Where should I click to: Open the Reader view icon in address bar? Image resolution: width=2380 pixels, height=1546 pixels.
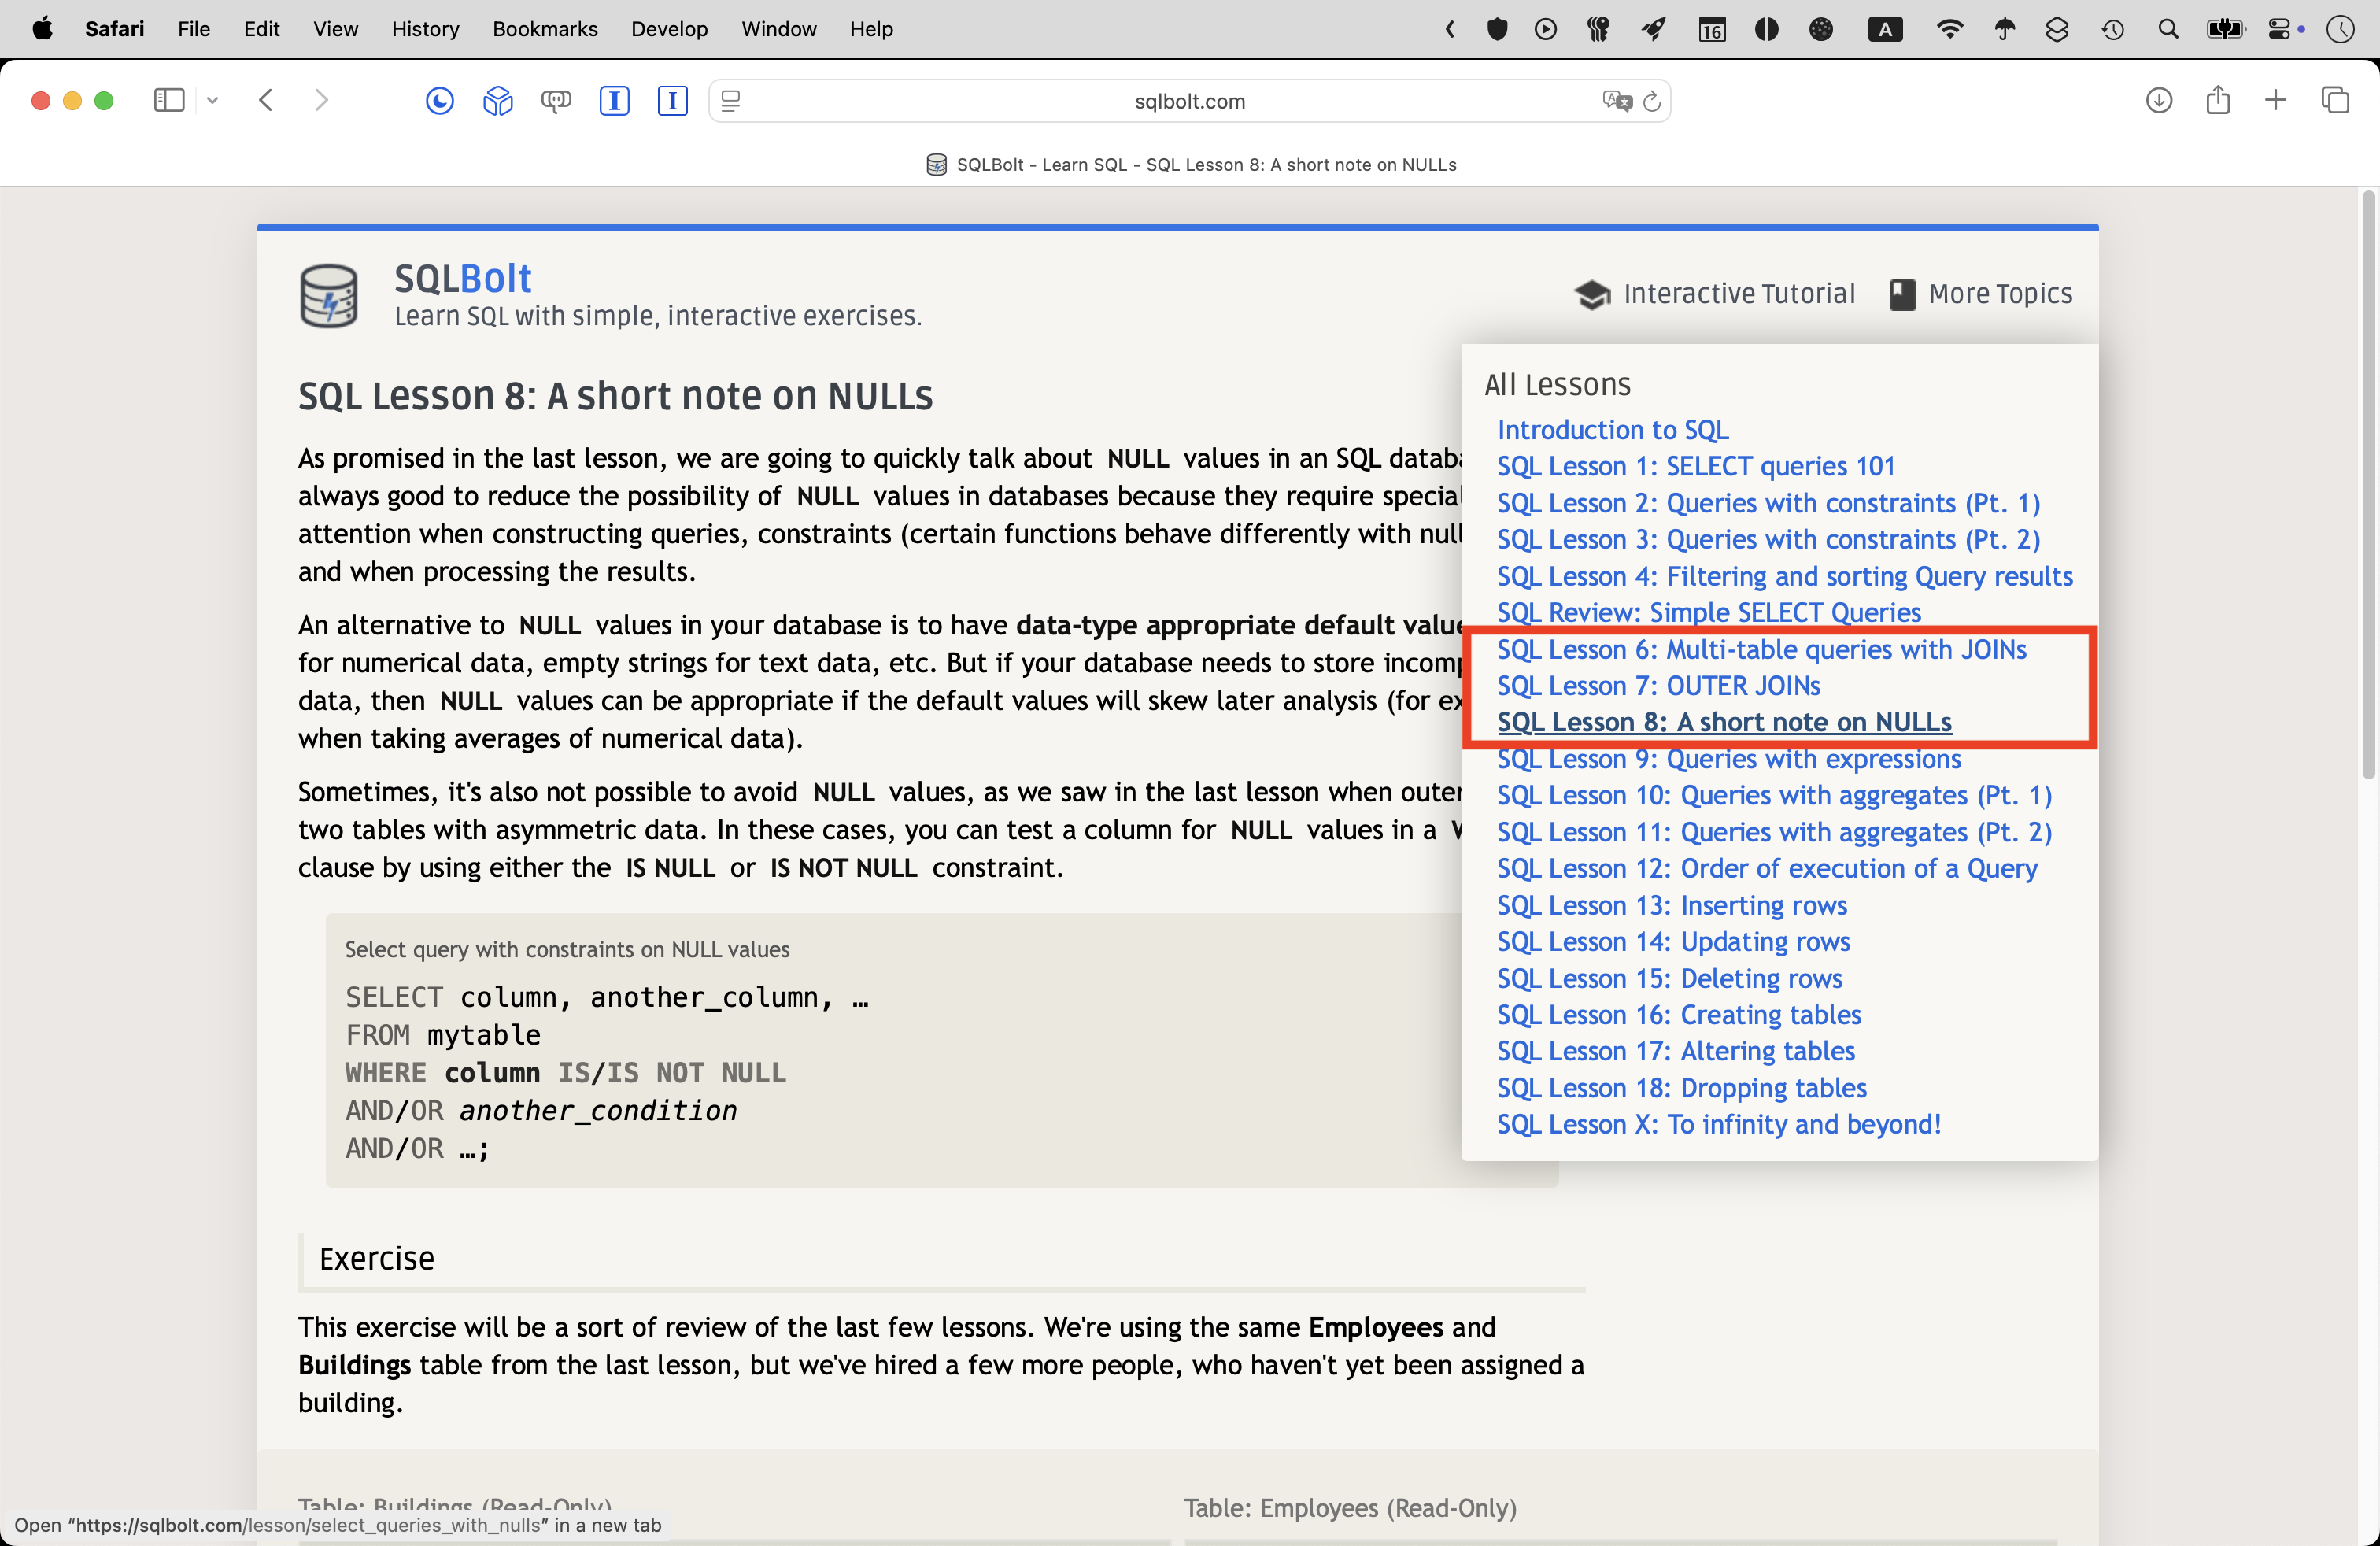click(x=731, y=101)
